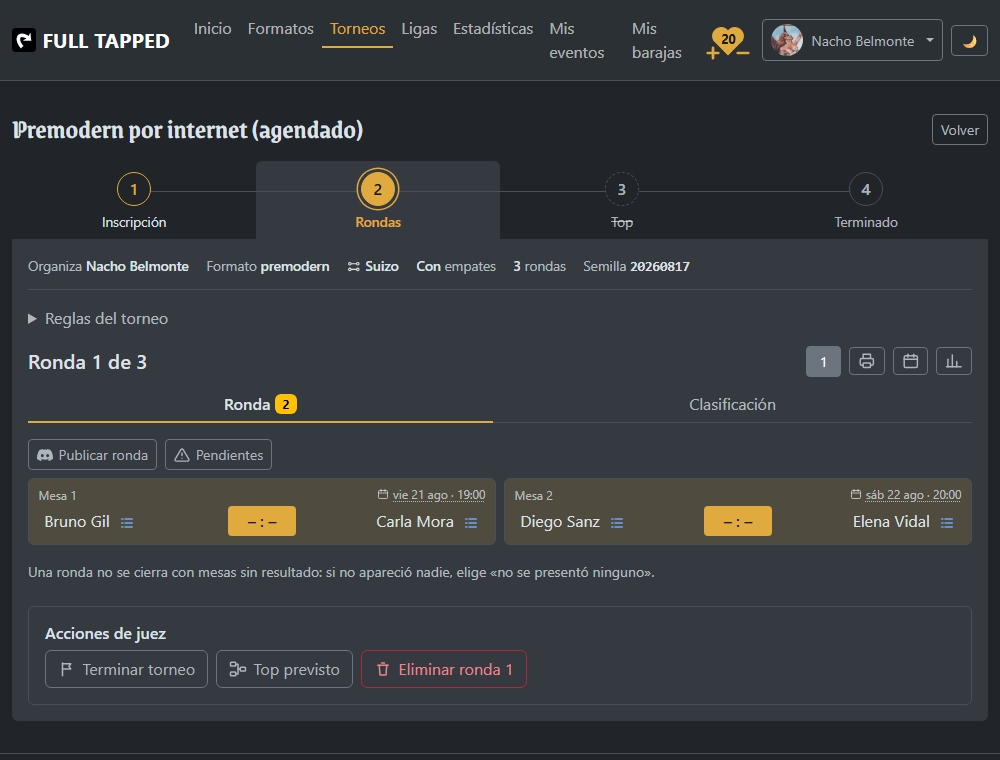Click Top previsto button
The height and width of the screenshot is (760, 1000).
pyautogui.click(x=284, y=669)
